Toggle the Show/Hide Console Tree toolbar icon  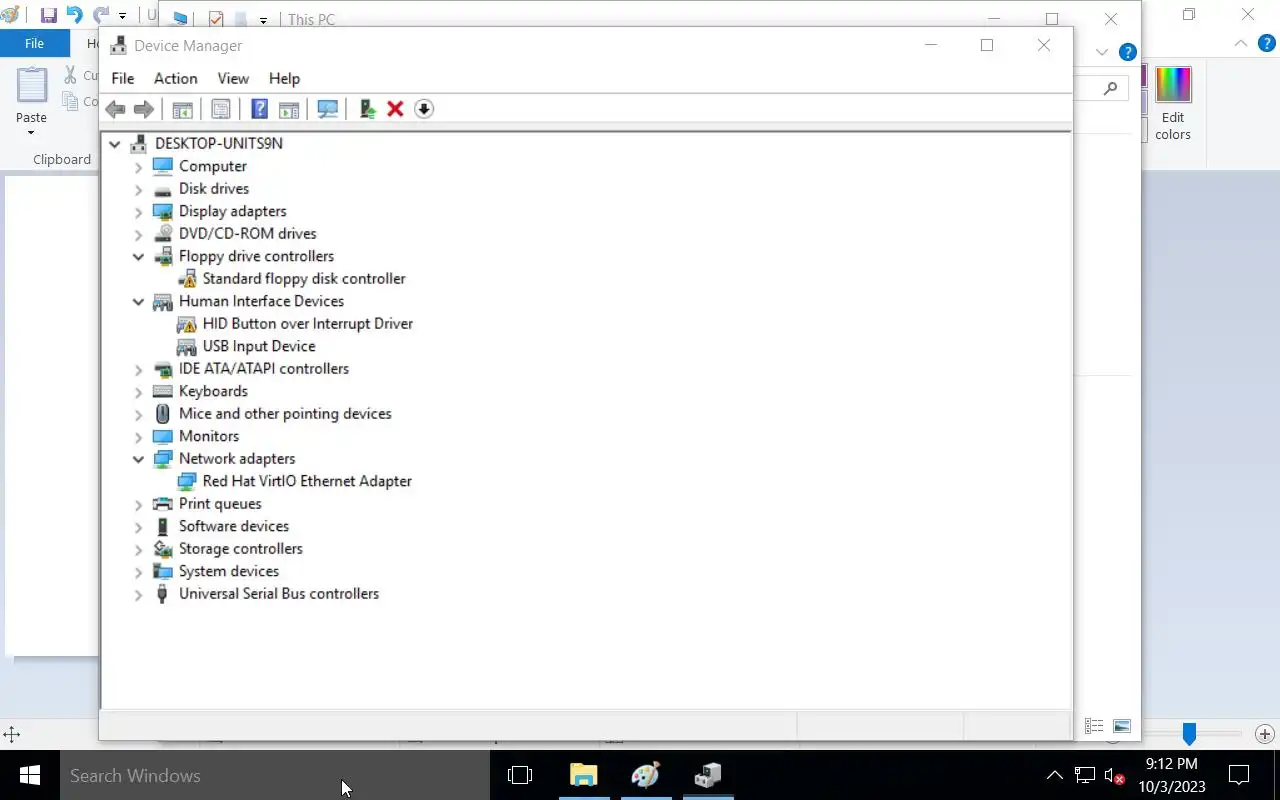point(183,109)
